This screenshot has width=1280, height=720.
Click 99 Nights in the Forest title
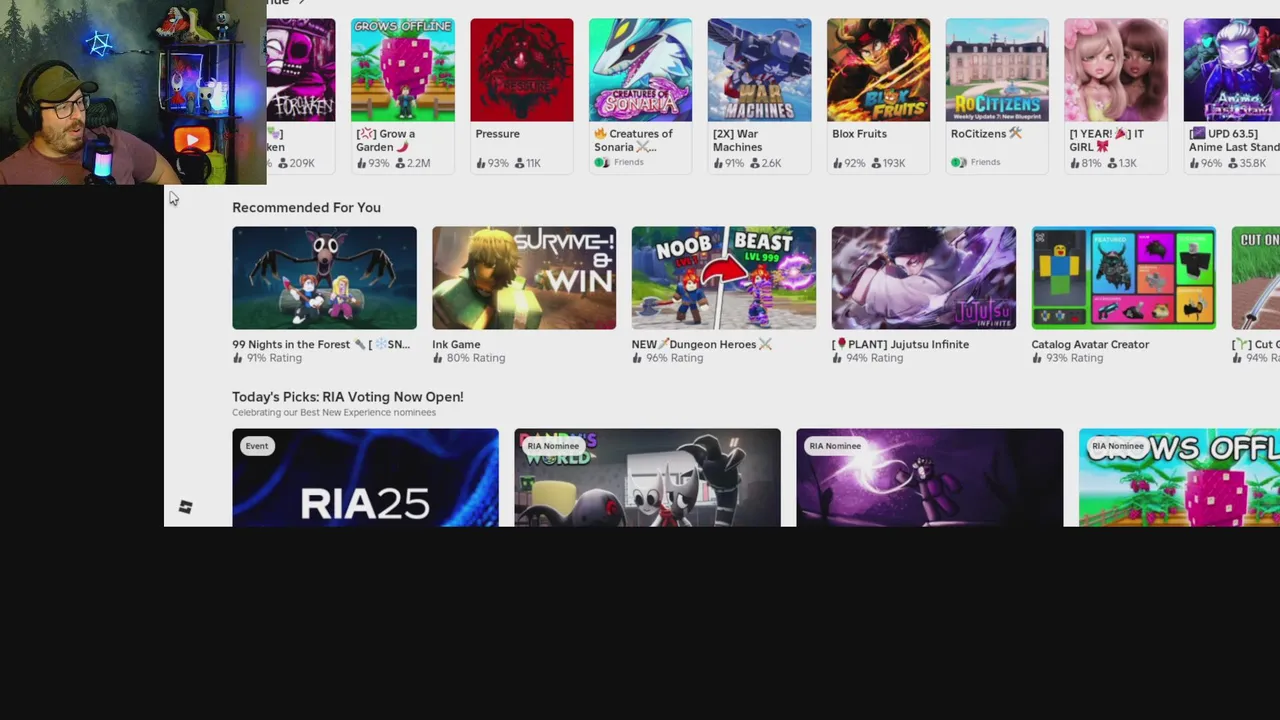tap(321, 344)
